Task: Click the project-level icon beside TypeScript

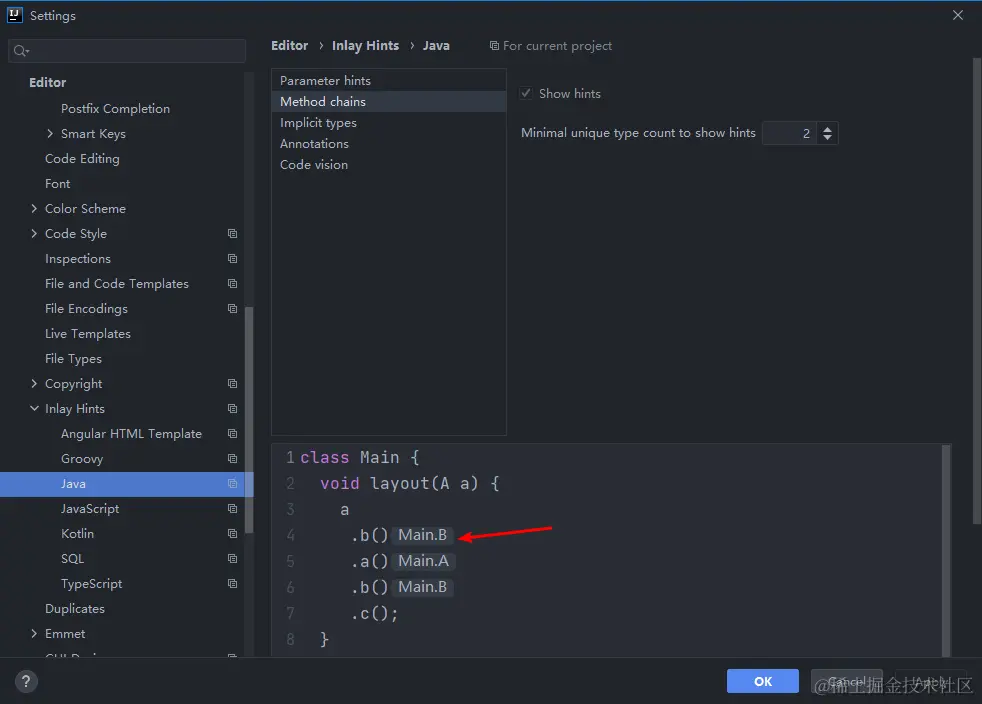Action: point(232,584)
